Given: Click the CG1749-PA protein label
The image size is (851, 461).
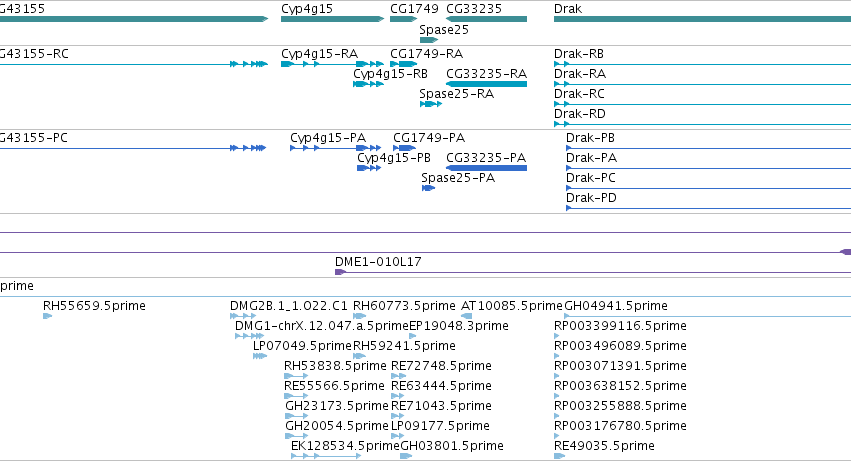Looking at the screenshot, I should tap(429, 138).
